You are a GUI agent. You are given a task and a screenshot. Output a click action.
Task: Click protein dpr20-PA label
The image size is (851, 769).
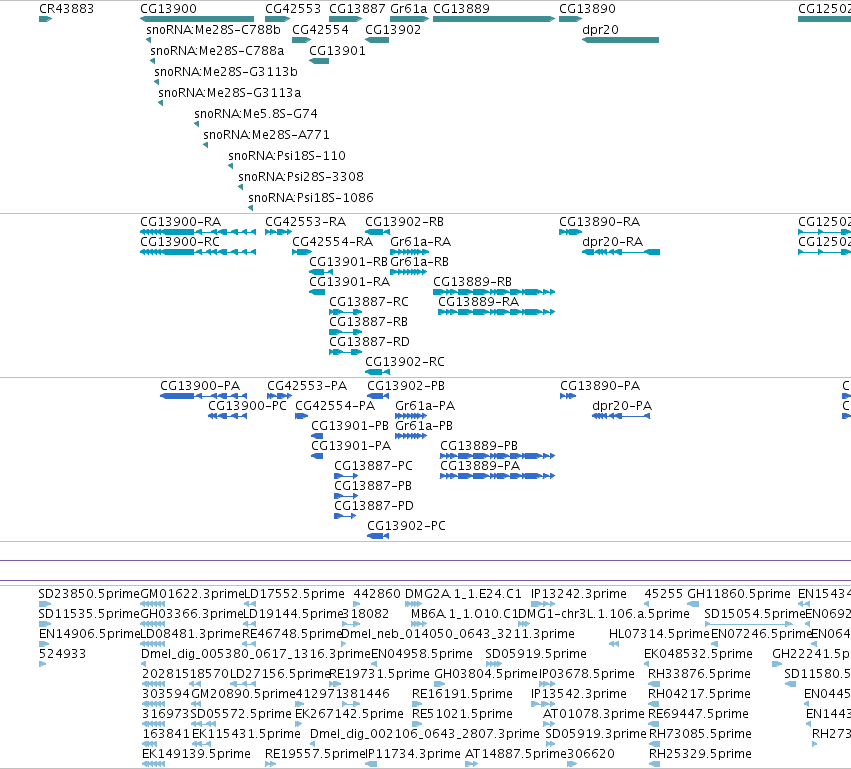pos(622,406)
